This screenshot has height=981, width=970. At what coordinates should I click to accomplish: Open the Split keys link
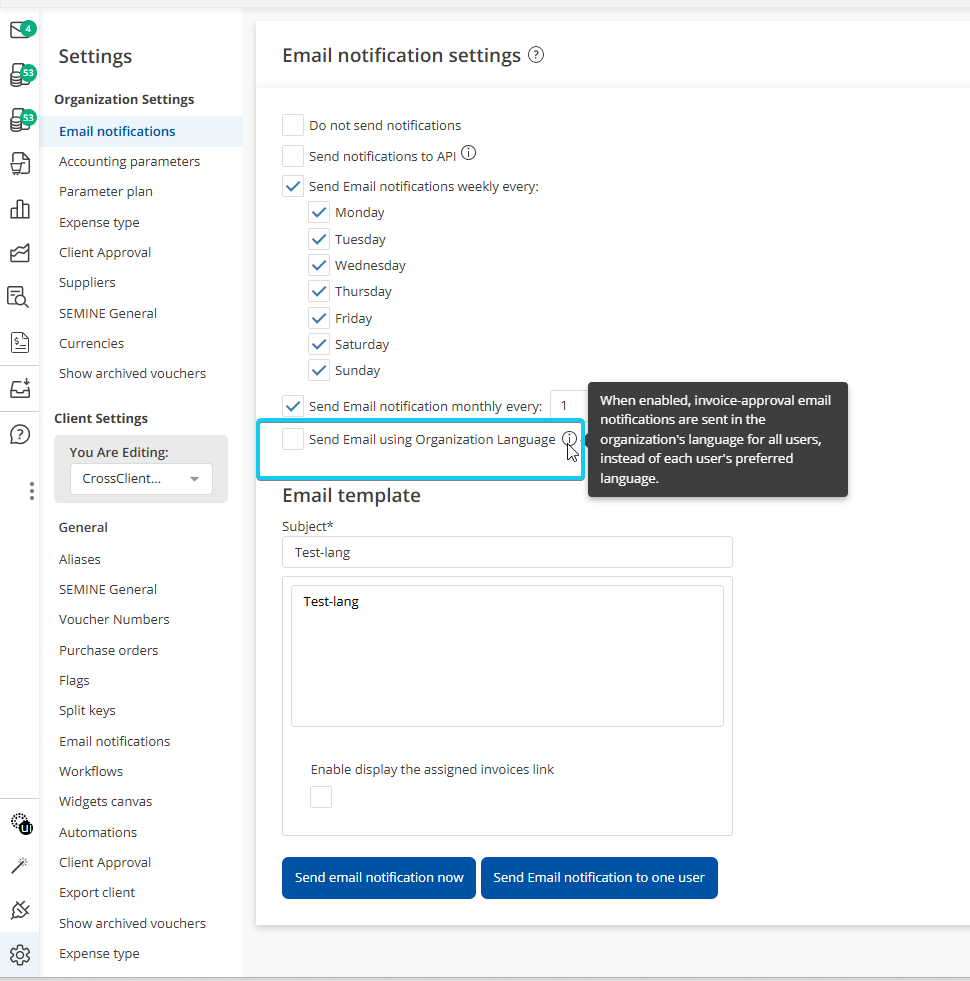[87, 711]
